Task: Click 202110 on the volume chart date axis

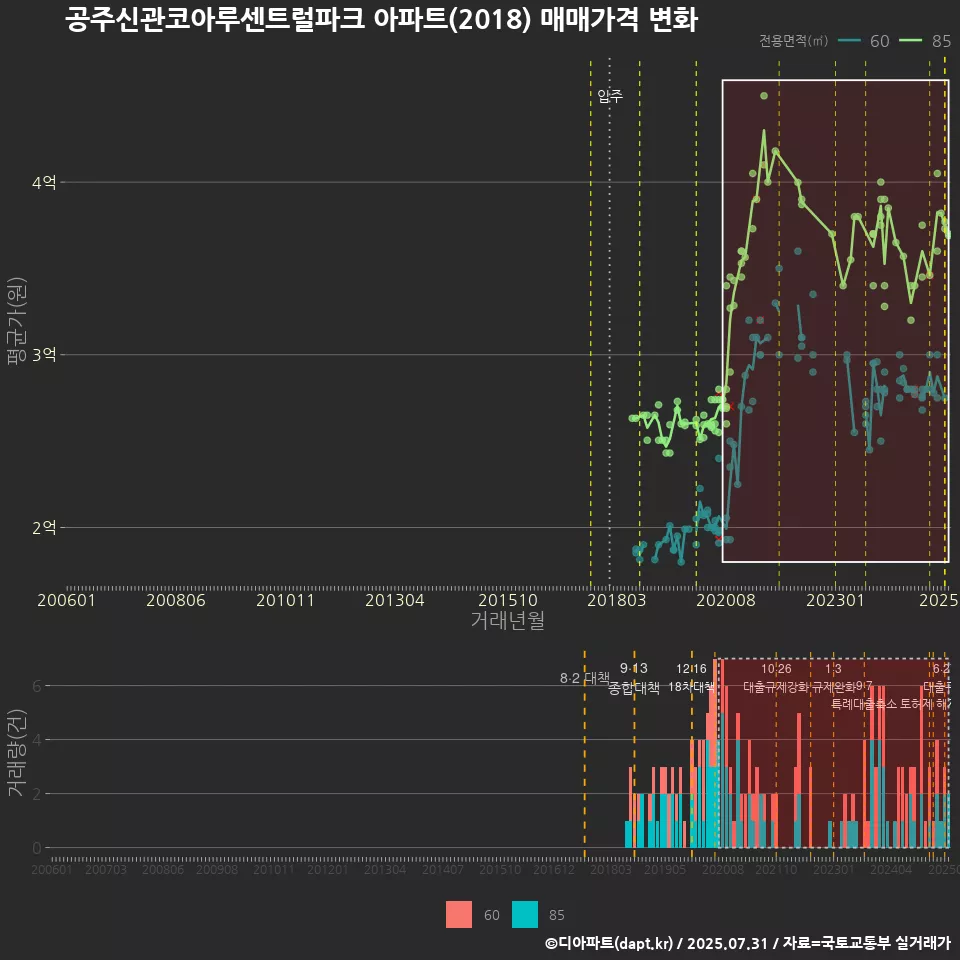Action: [x=776, y=869]
